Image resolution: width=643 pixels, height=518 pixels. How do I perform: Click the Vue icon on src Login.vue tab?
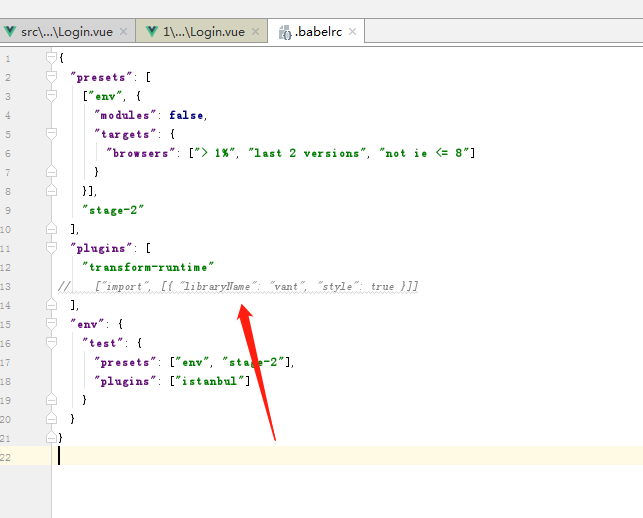pyautogui.click(x=10, y=32)
